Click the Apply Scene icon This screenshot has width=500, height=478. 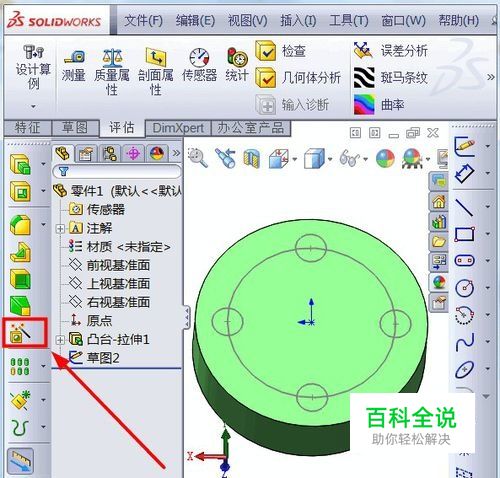coord(413,158)
